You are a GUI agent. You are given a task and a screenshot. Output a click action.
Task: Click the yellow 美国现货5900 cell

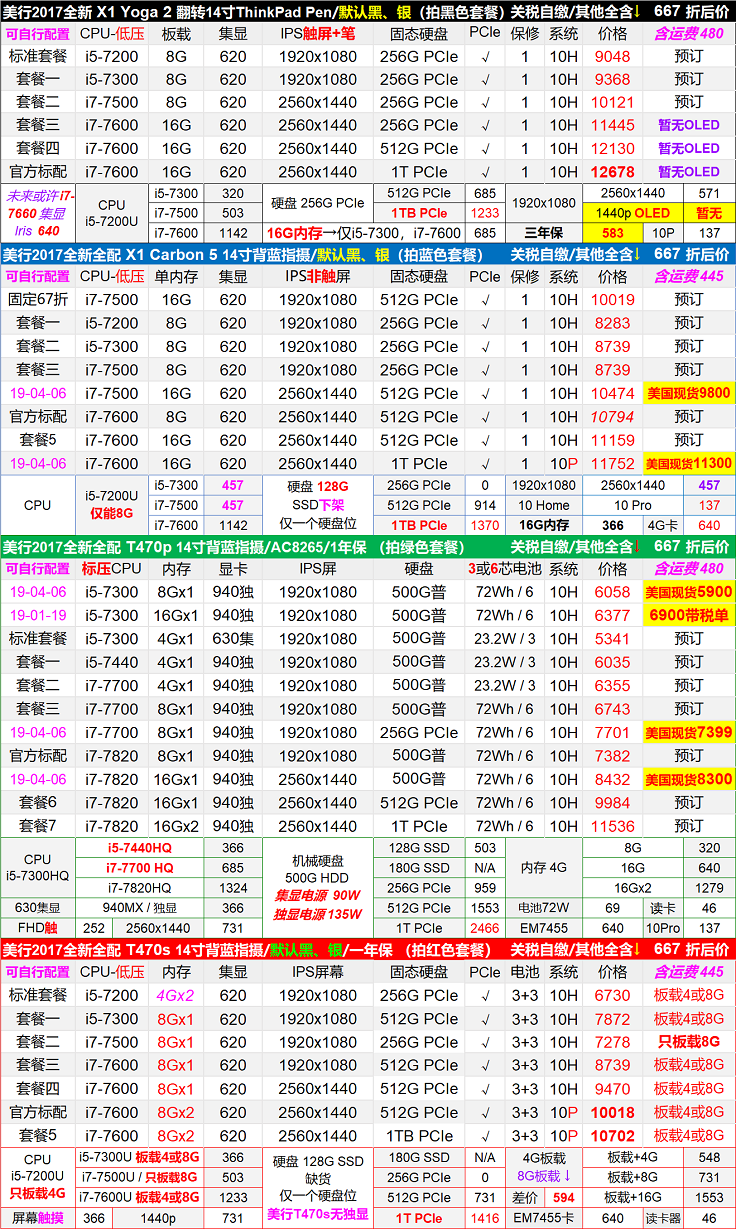tap(688, 592)
